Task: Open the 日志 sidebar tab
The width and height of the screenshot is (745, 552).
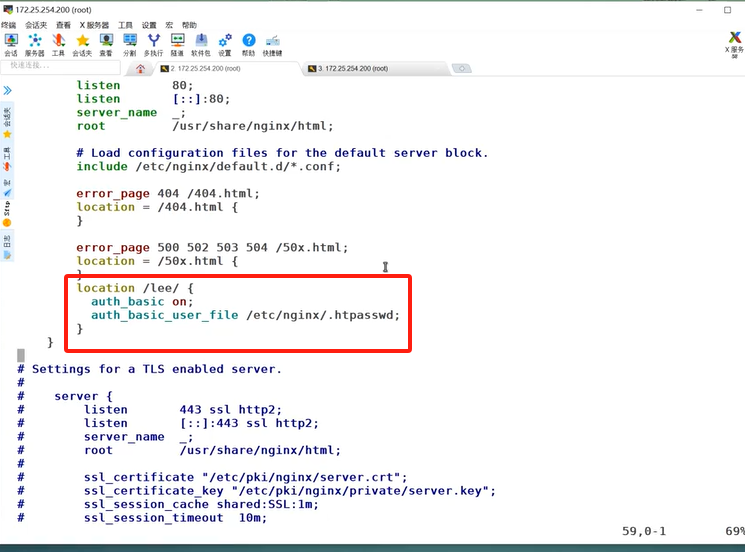Action: coord(7,247)
